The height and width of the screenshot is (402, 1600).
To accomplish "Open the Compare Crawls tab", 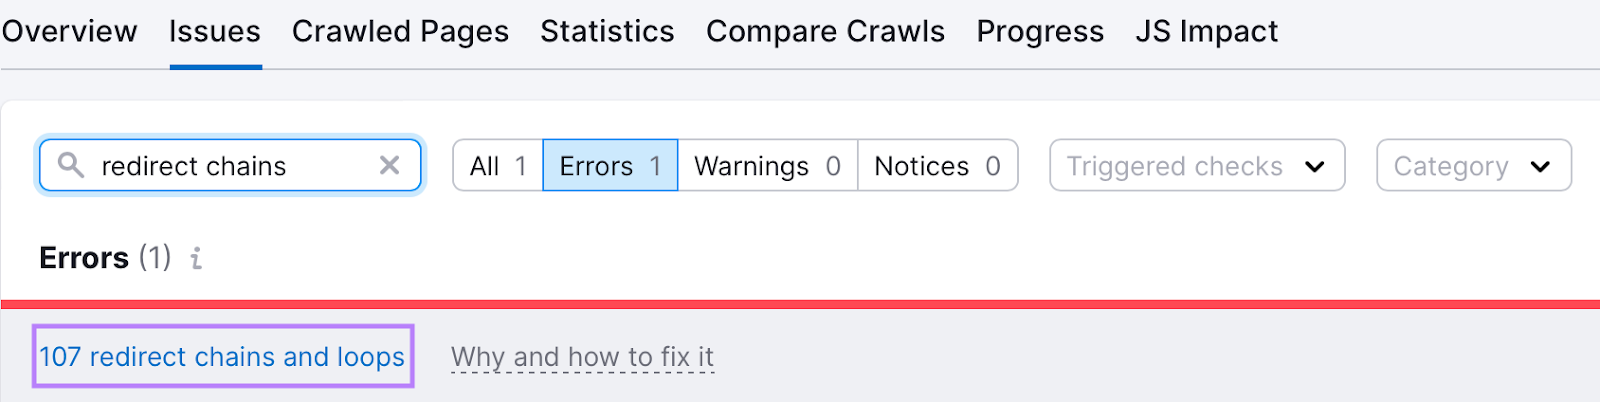I will [x=825, y=32].
